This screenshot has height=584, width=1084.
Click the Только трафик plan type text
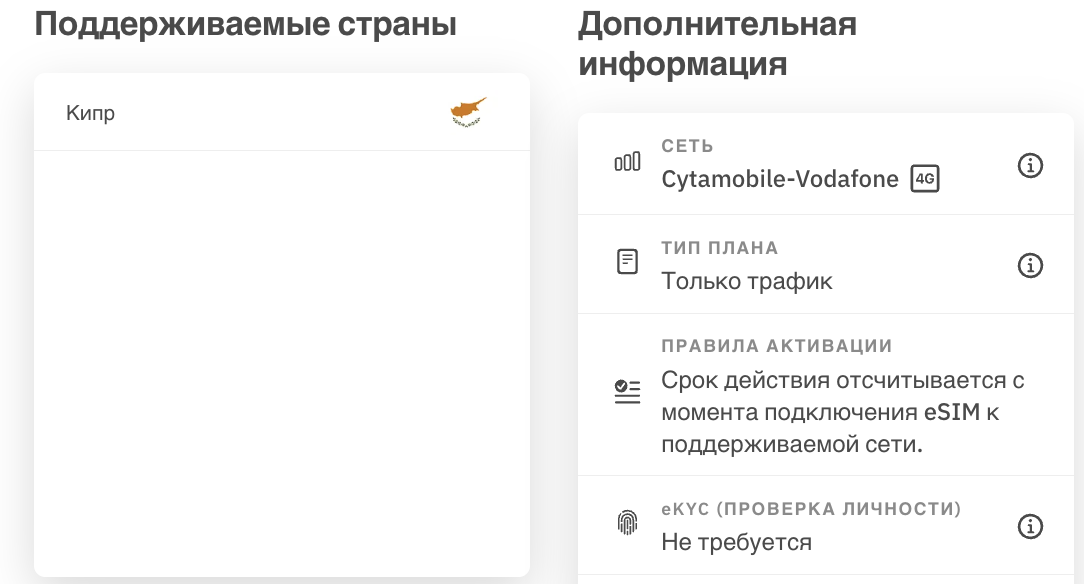[x=747, y=281]
